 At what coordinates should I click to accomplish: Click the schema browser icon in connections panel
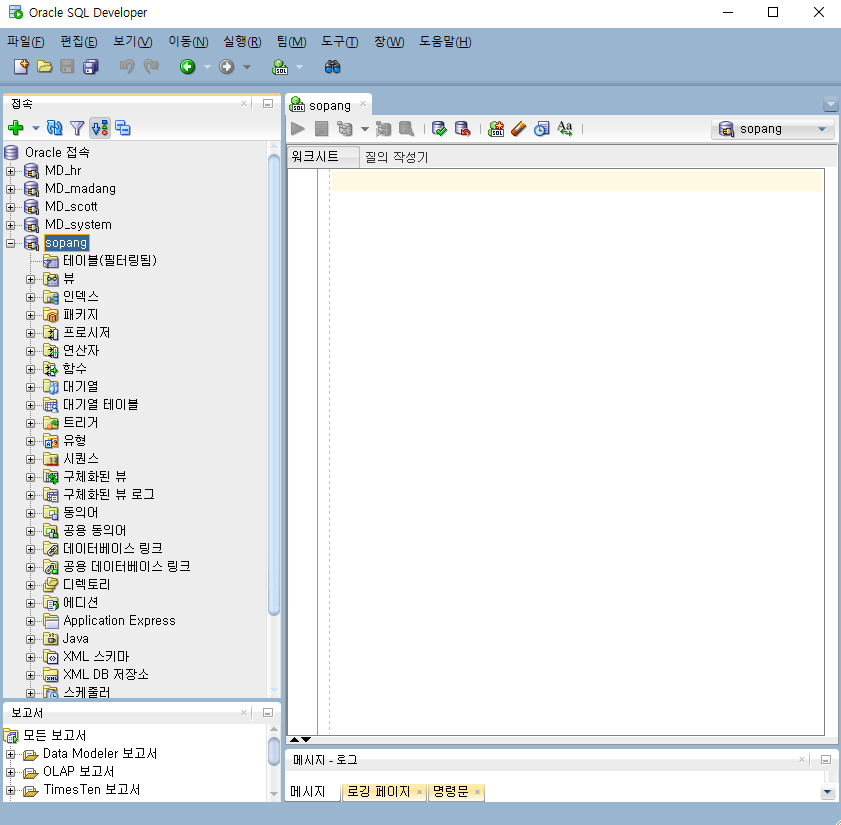123,128
